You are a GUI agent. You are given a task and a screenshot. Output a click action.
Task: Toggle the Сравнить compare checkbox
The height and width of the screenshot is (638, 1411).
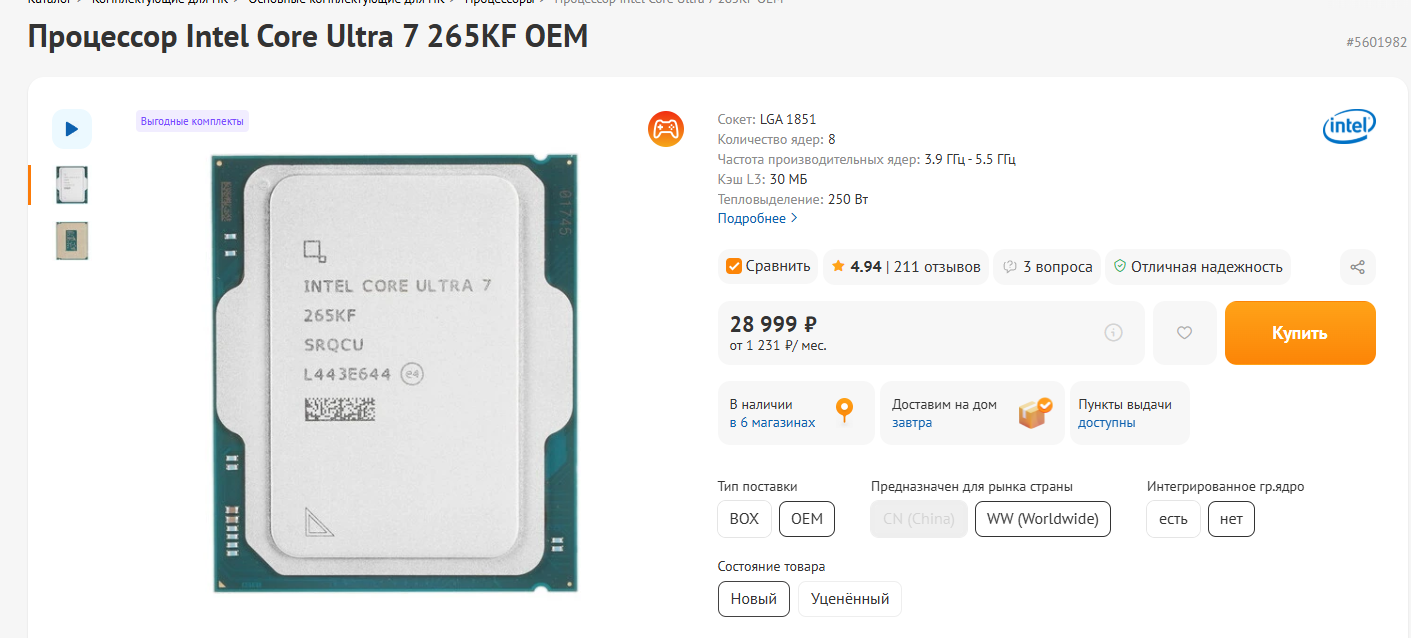tap(733, 267)
